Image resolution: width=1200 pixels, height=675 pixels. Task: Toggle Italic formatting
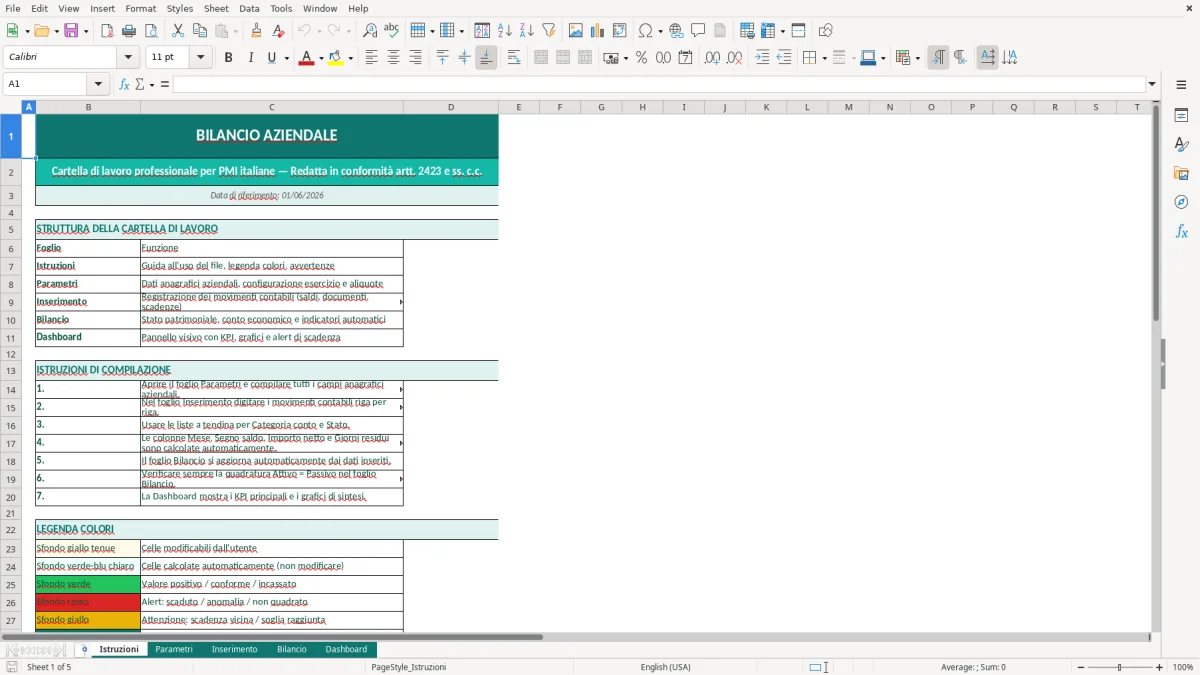click(250, 58)
